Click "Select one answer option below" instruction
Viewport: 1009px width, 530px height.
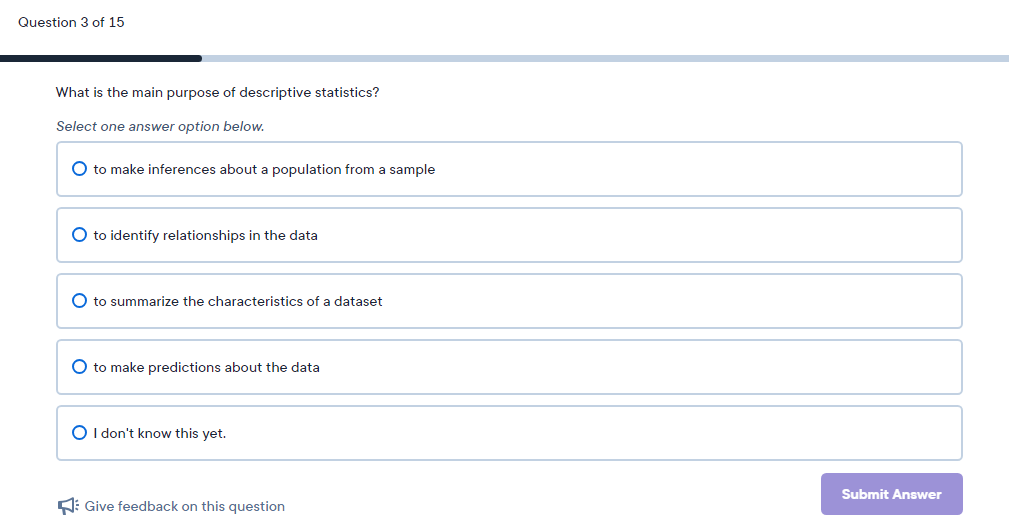[x=160, y=126]
